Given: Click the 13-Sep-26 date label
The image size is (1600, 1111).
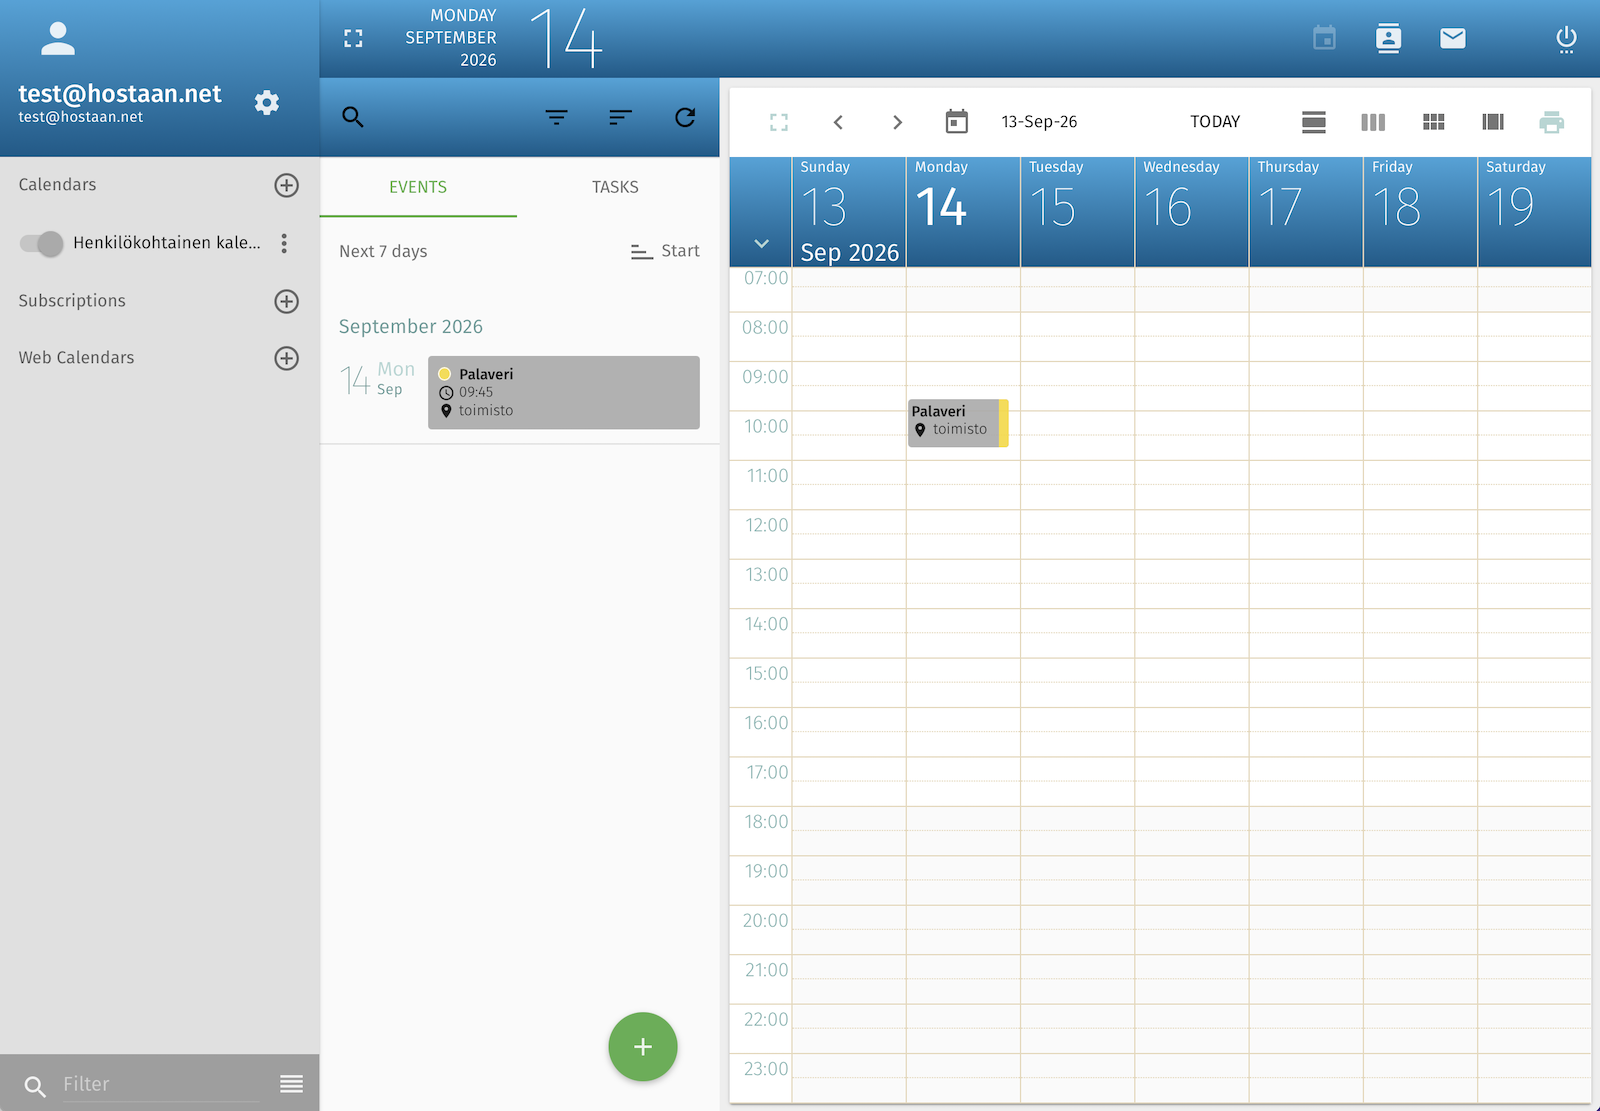Looking at the screenshot, I should [1039, 122].
